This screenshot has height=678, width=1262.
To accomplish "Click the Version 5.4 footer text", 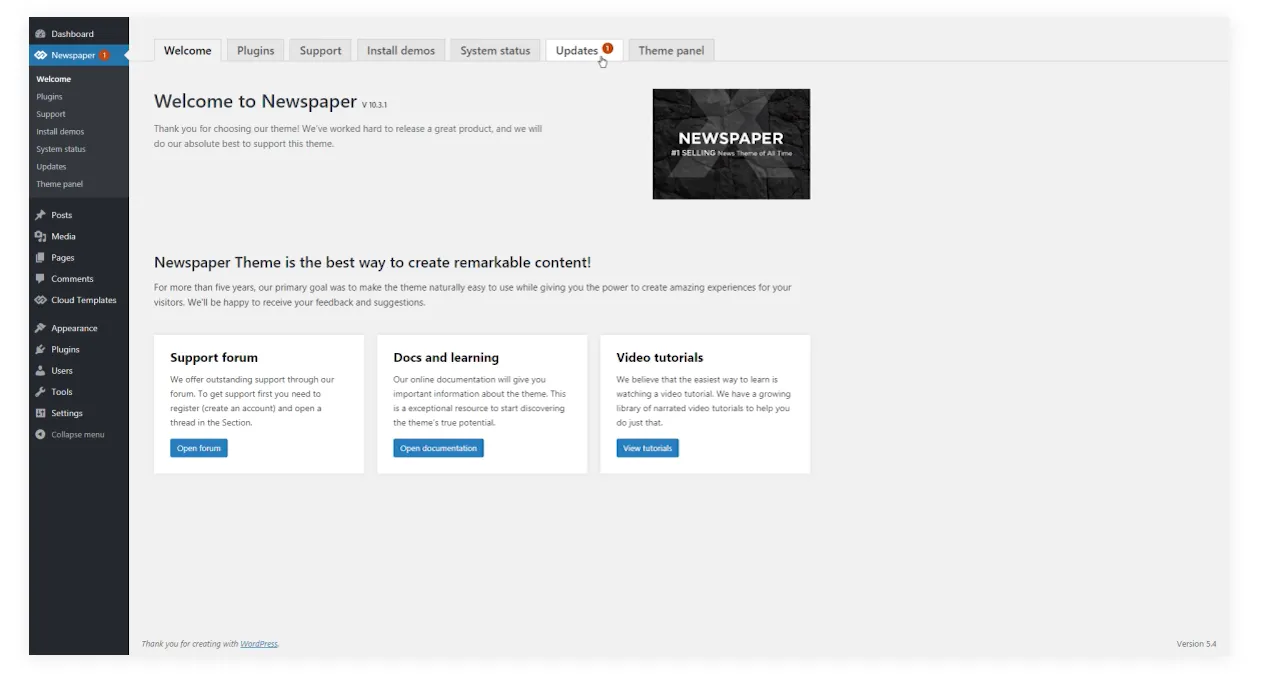I will (x=1196, y=644).
